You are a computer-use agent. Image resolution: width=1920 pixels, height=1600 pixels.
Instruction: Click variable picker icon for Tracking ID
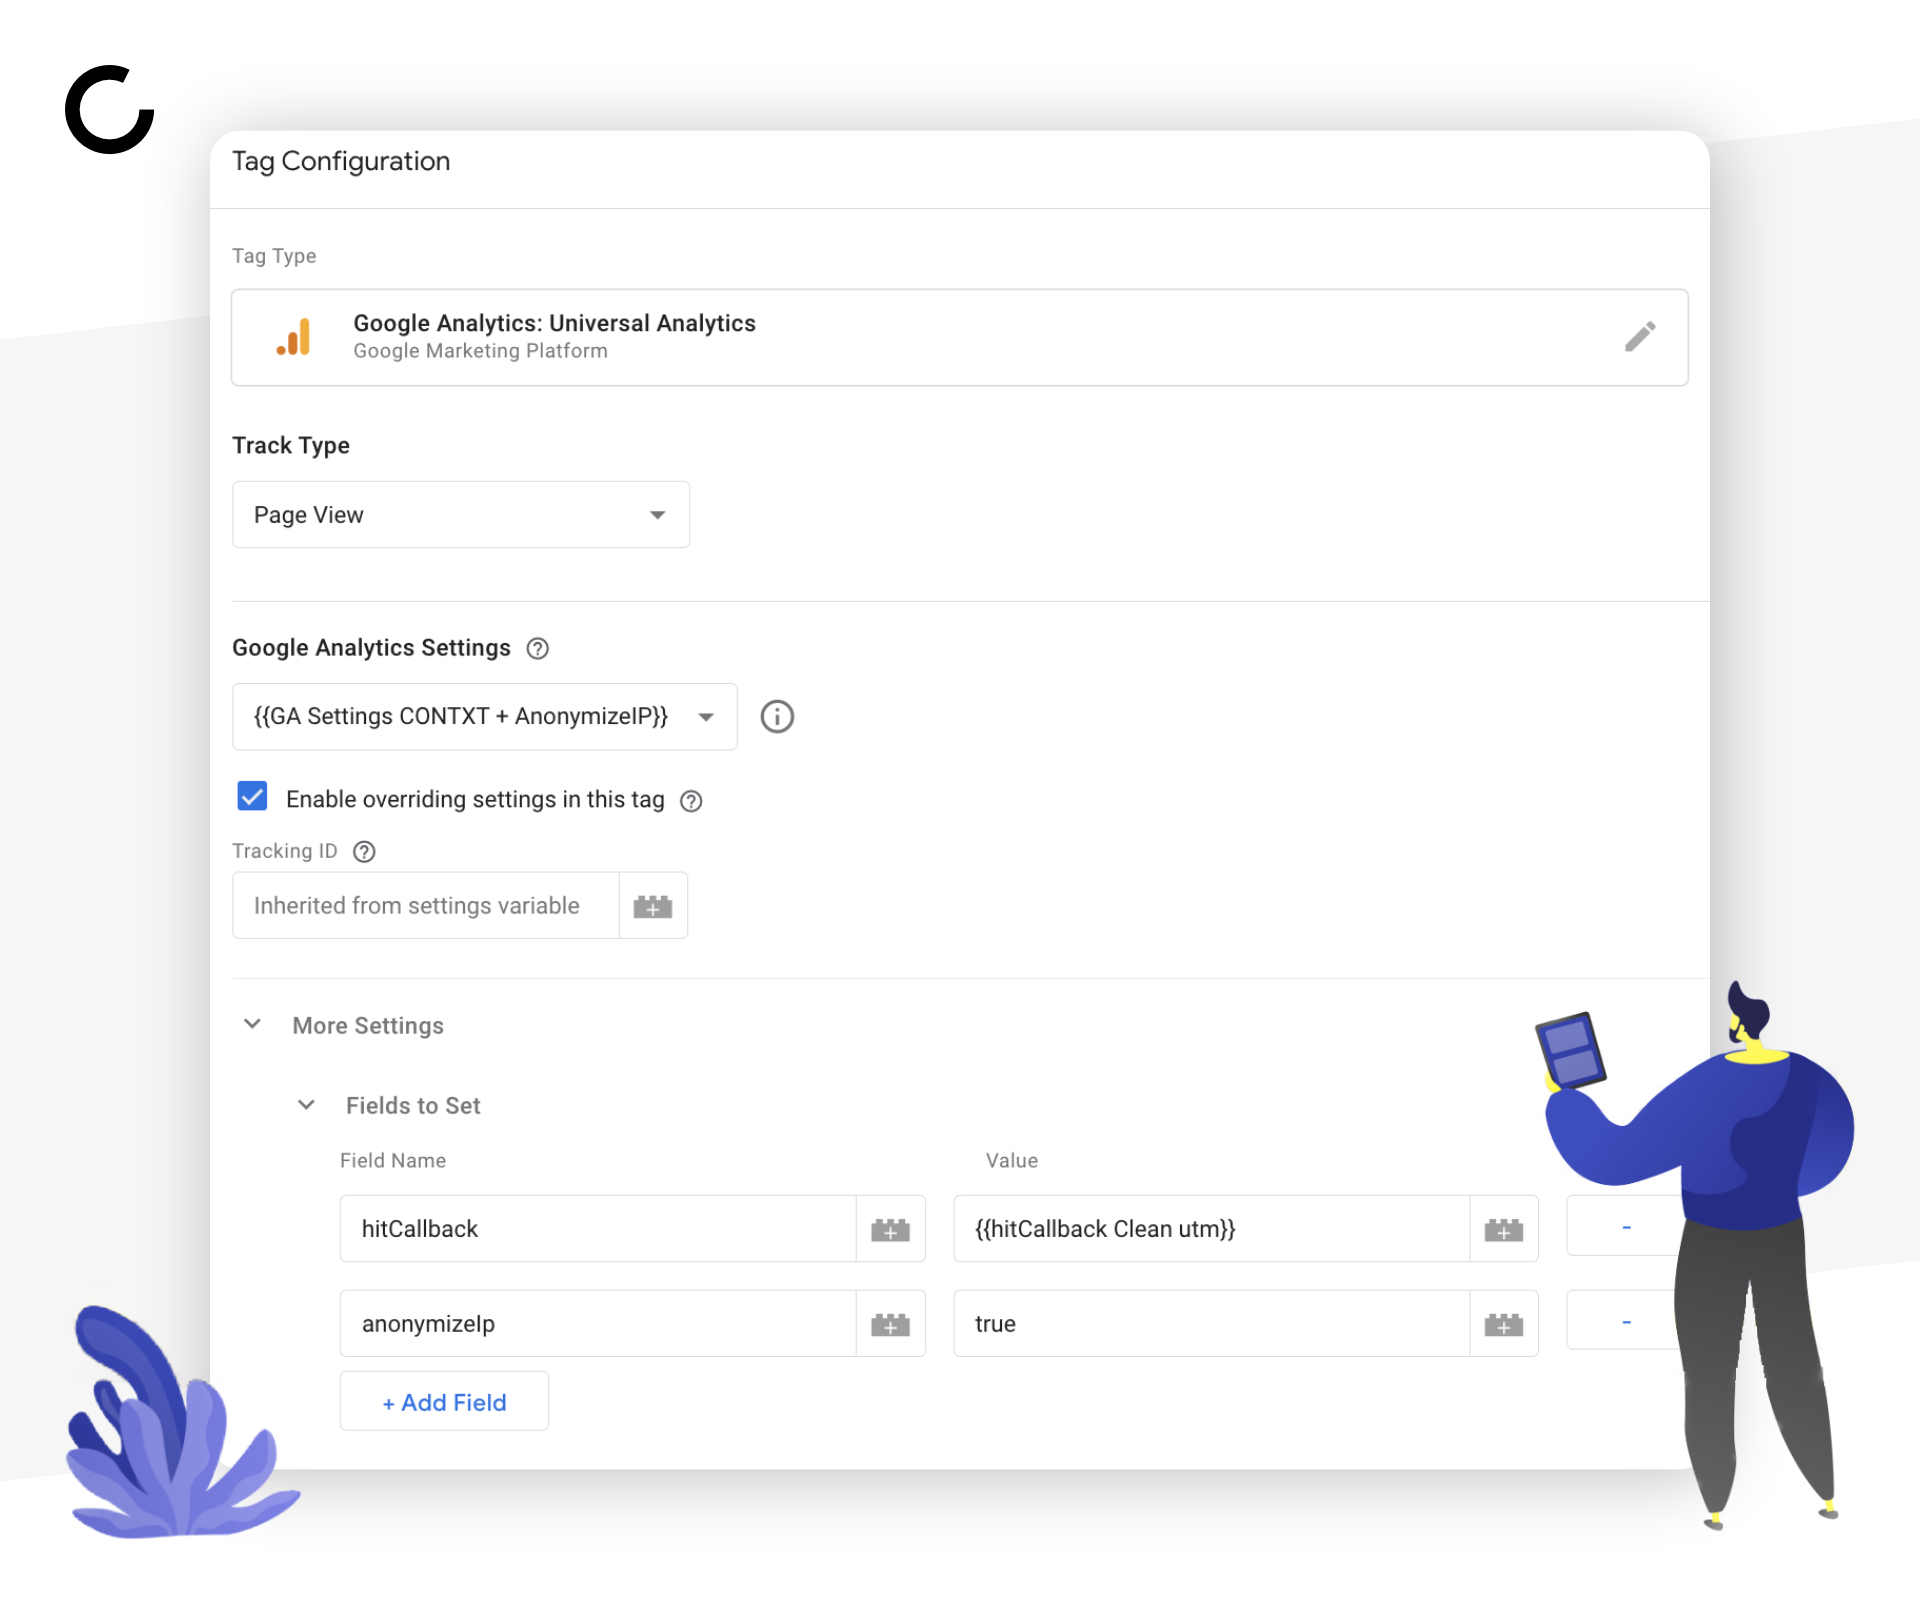653,906
